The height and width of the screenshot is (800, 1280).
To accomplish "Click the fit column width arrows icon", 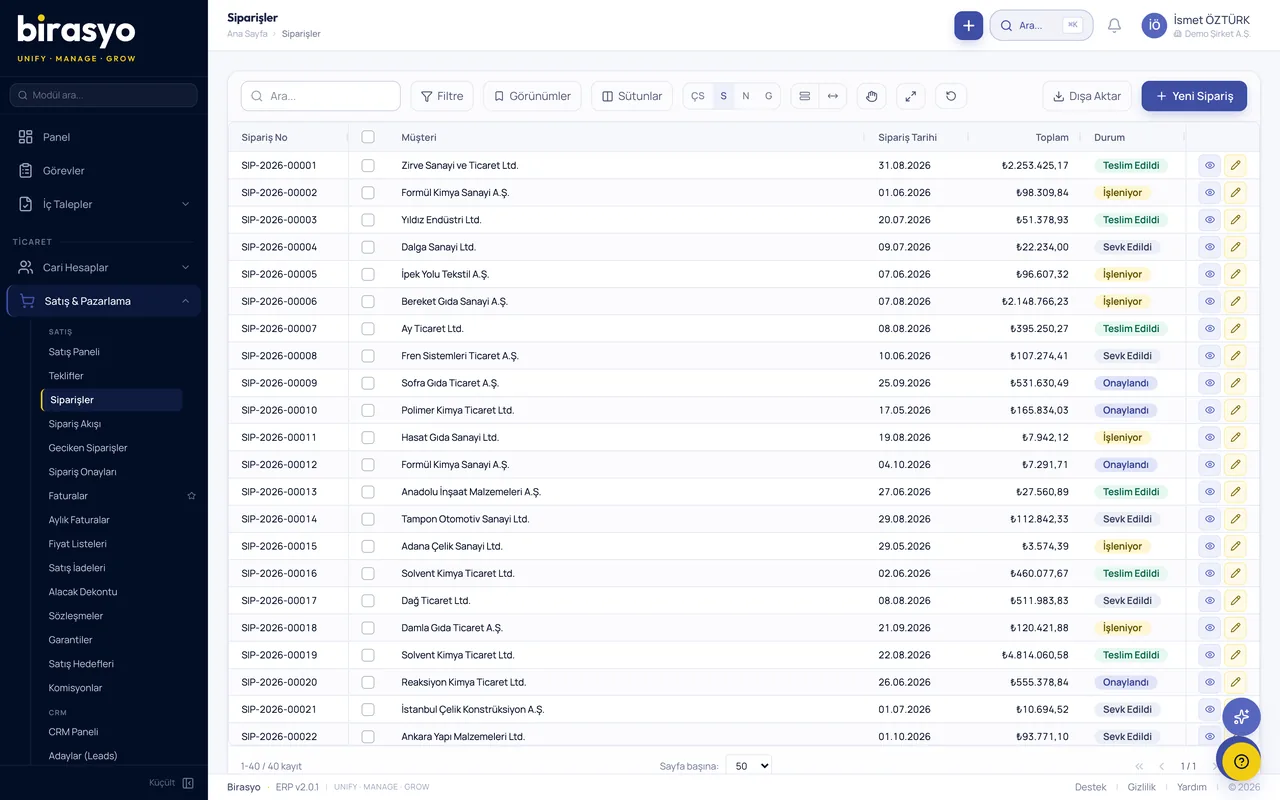I will pyautogui.click(x=832, y=96).
